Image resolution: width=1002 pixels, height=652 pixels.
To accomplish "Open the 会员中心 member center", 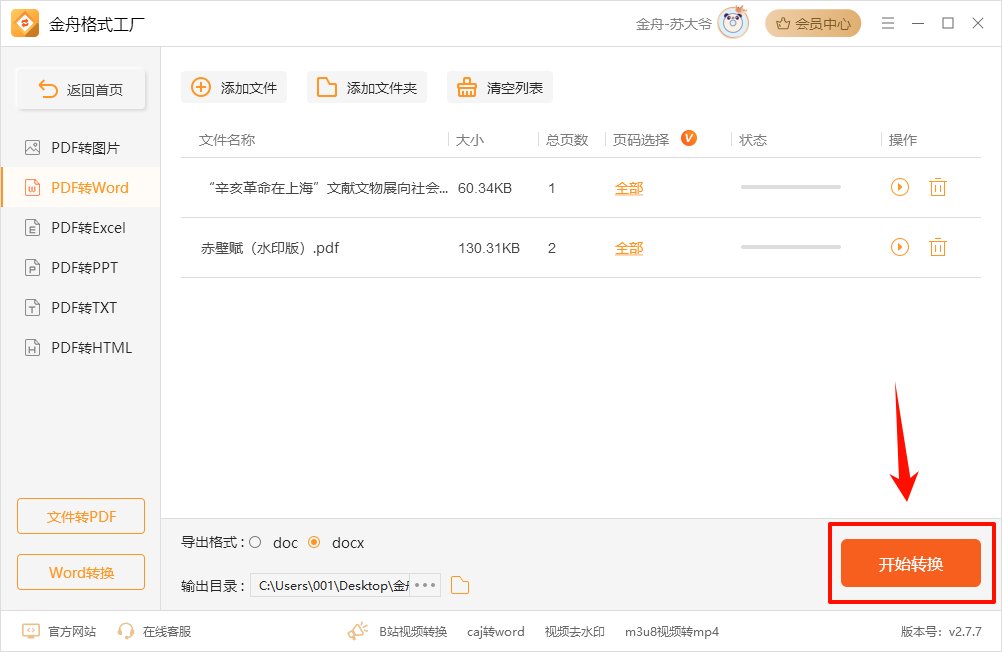I will (x=813, y=23).
